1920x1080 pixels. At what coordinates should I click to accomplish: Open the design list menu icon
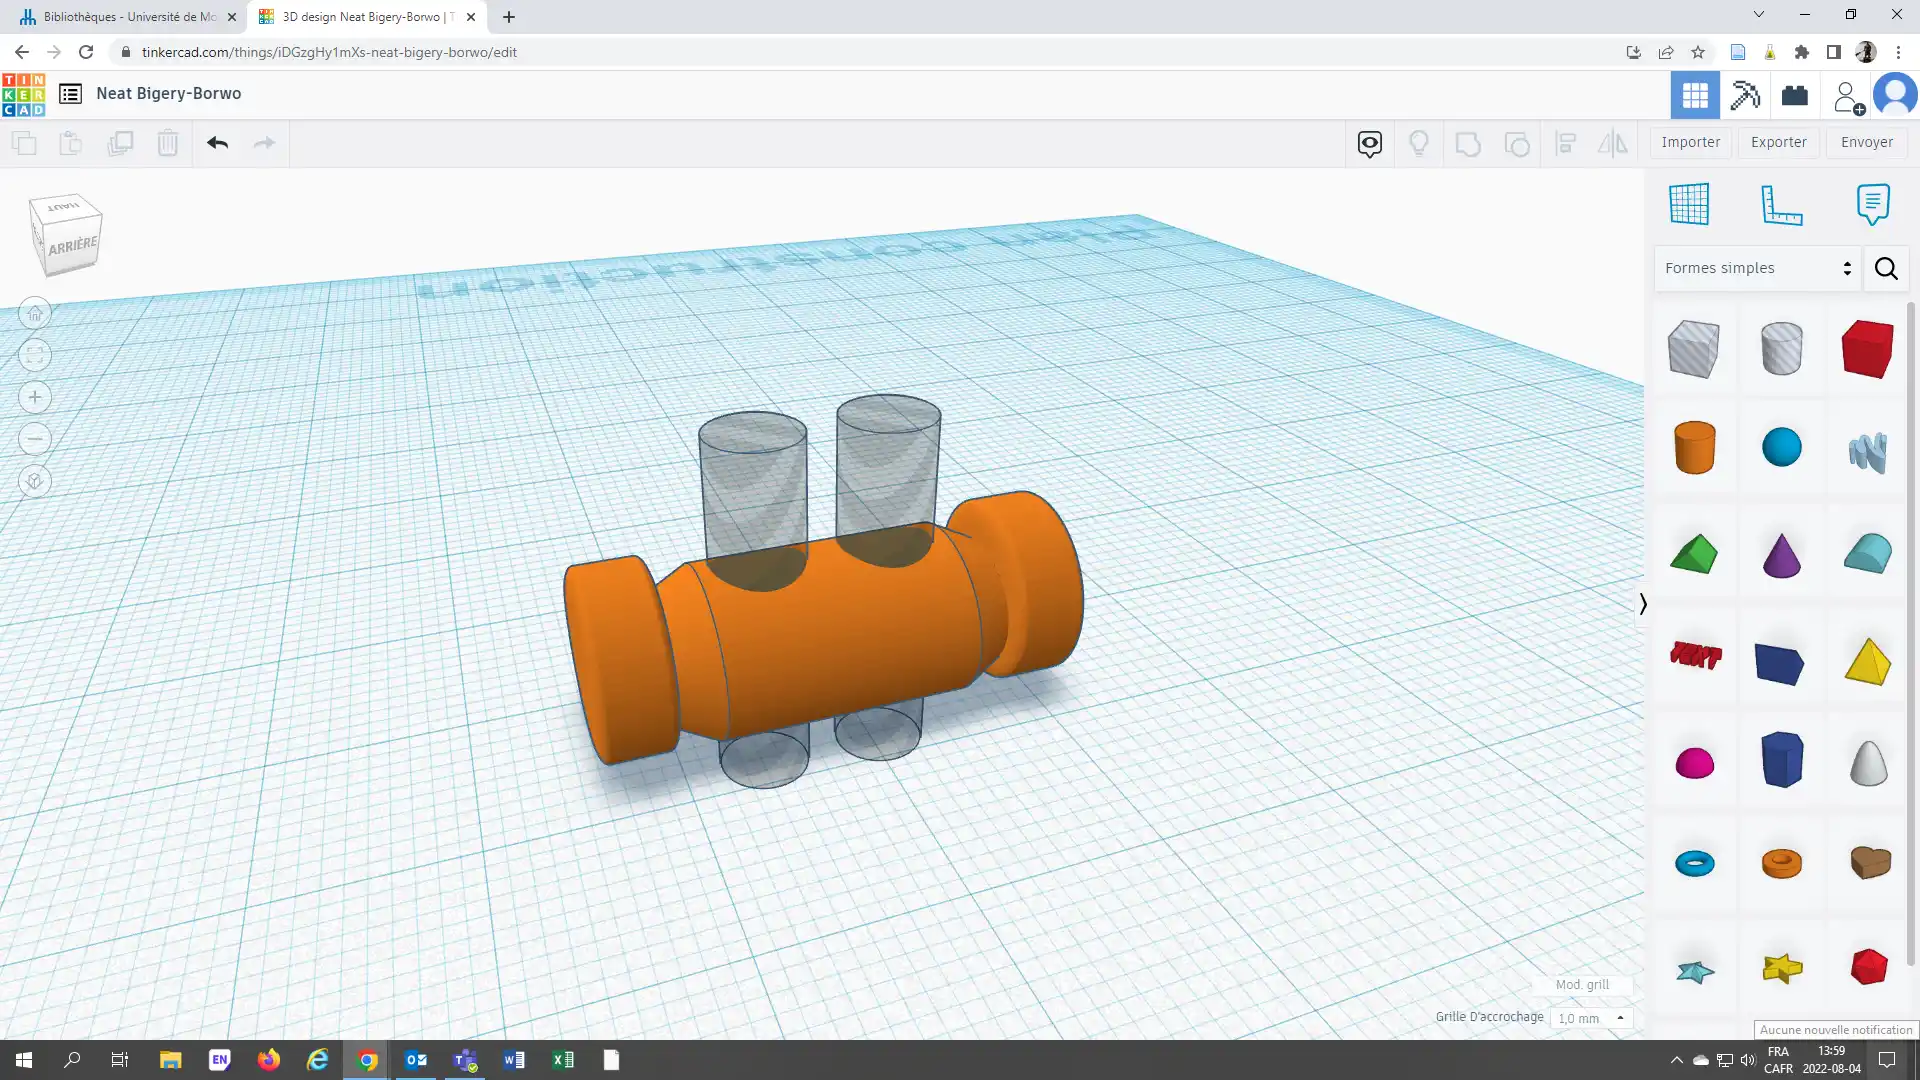(70, 94)
